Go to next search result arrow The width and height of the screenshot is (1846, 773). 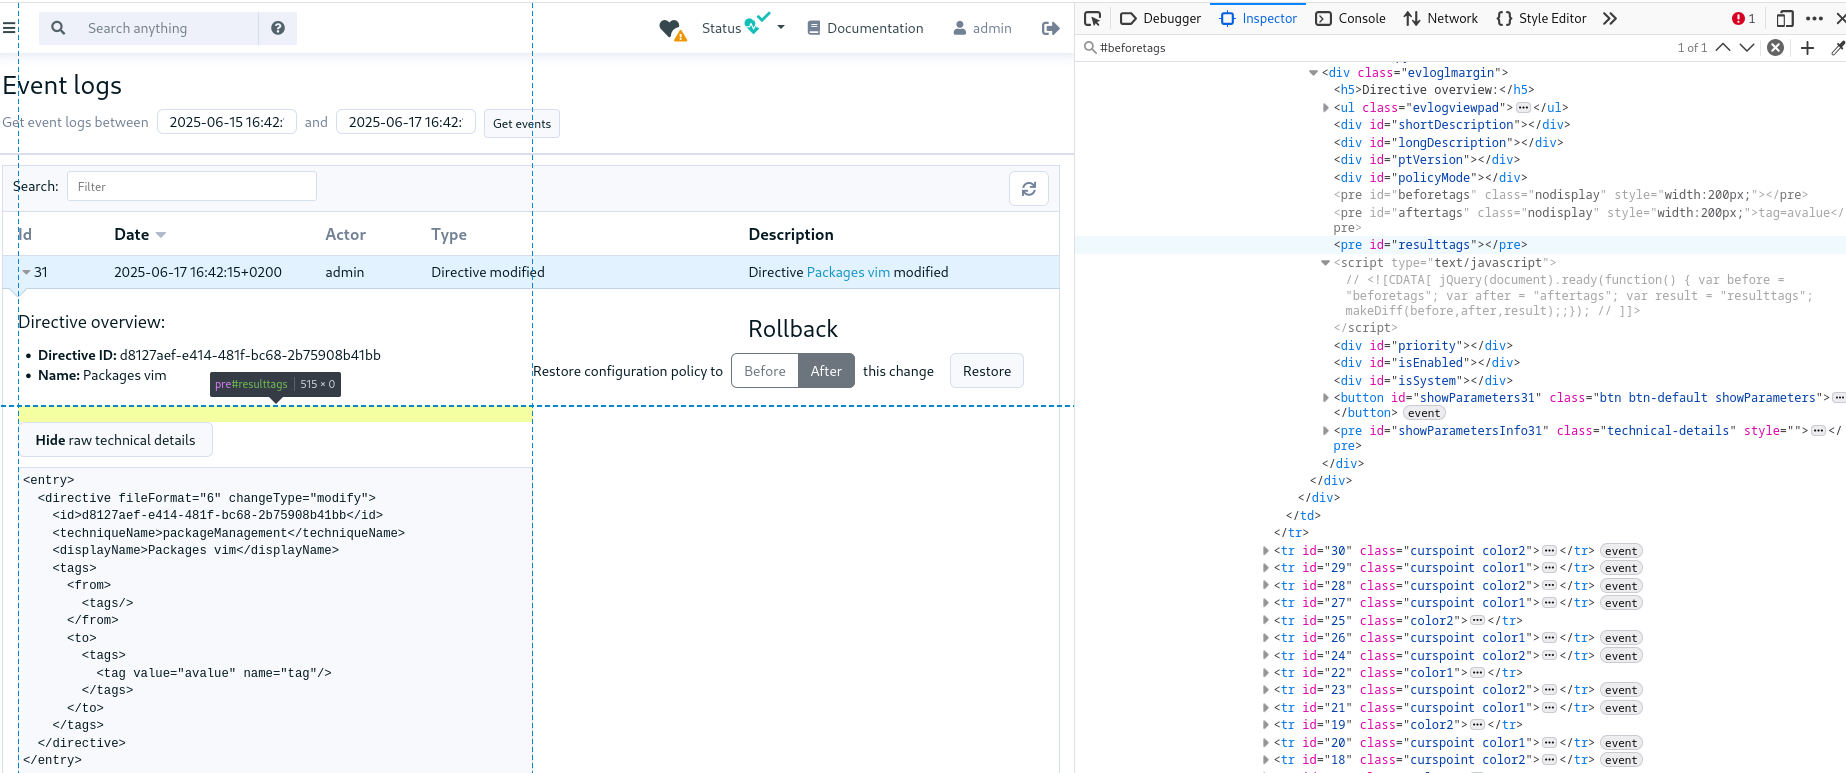pyautogui.click(x=1747, y=47)
